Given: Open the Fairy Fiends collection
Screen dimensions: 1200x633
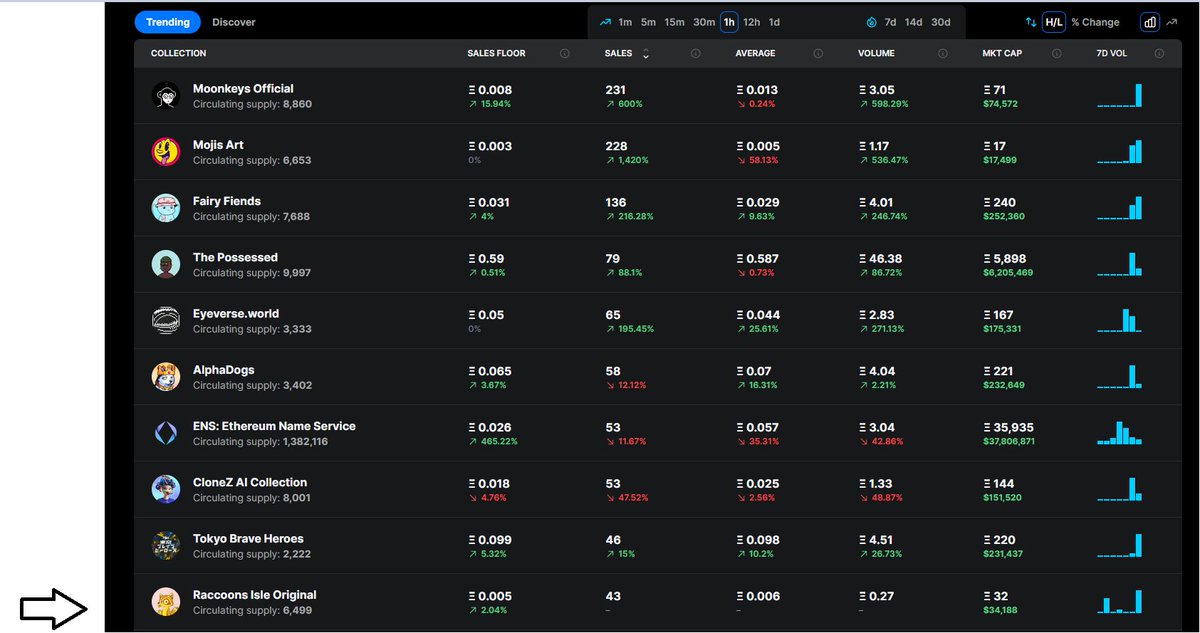Looking at the screenshot, I should (x=227, y=201).
